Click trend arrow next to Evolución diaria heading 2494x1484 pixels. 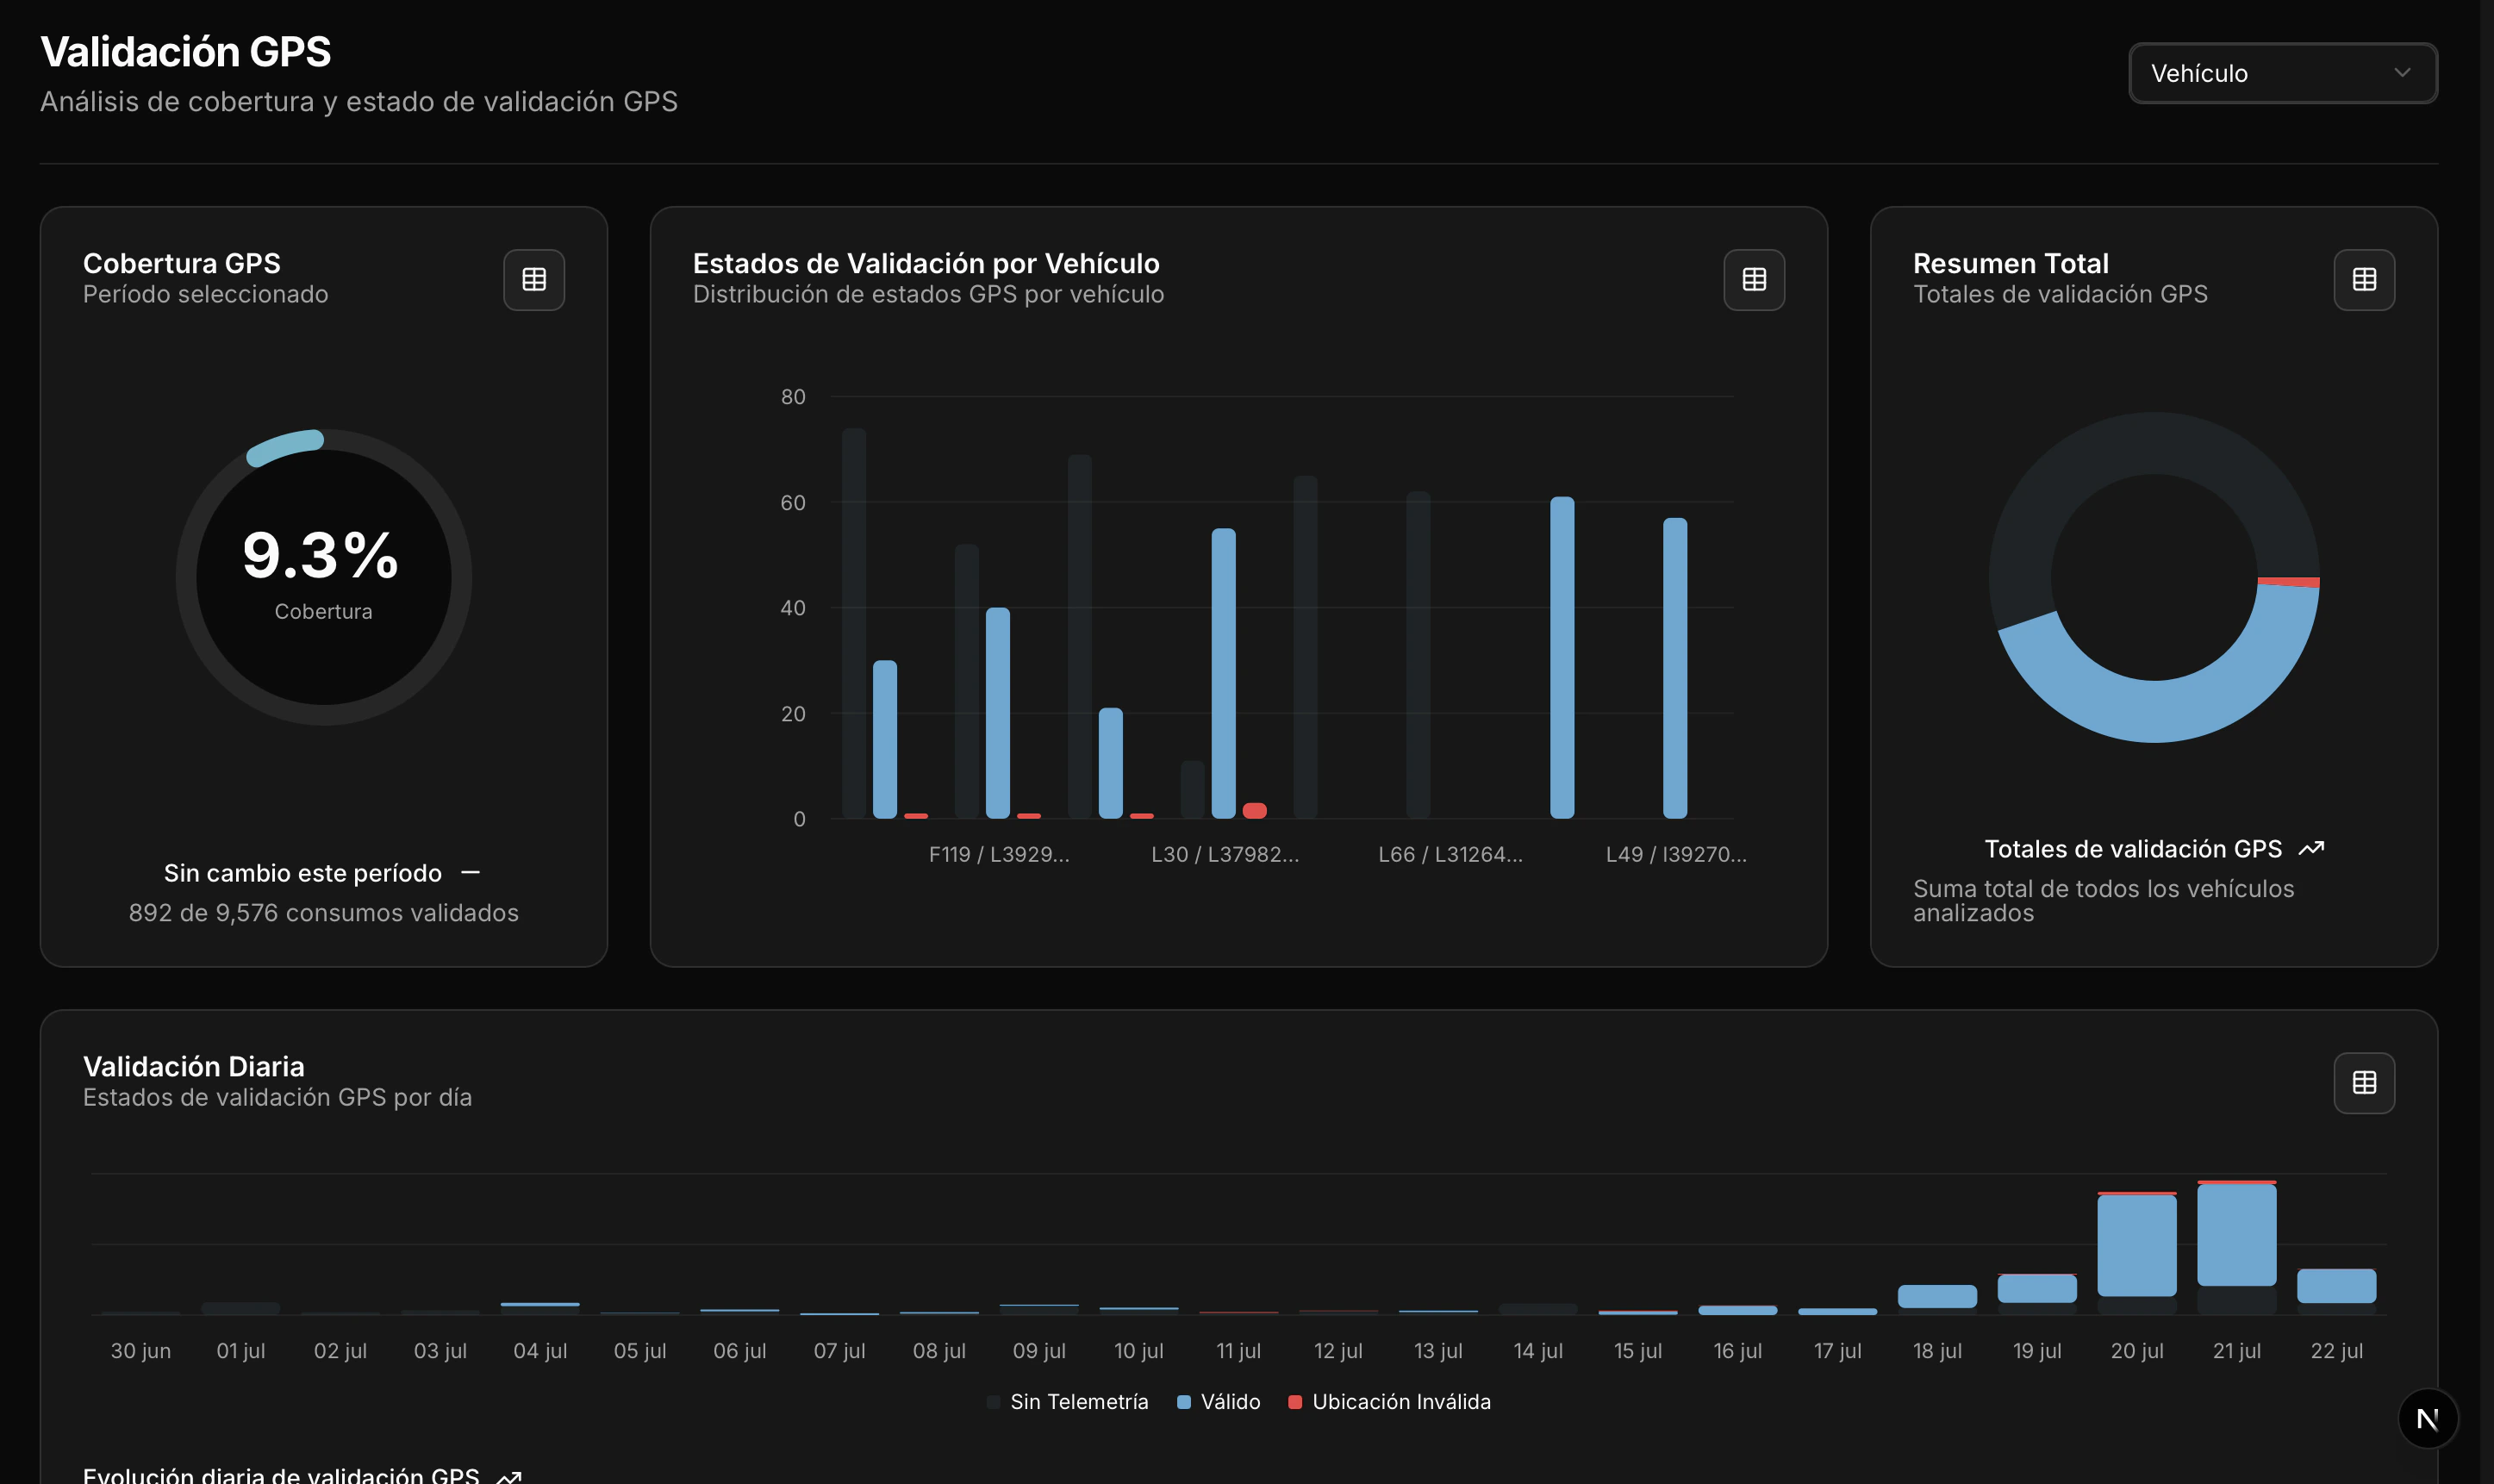pyautogui.click(x=509, y=1477)
